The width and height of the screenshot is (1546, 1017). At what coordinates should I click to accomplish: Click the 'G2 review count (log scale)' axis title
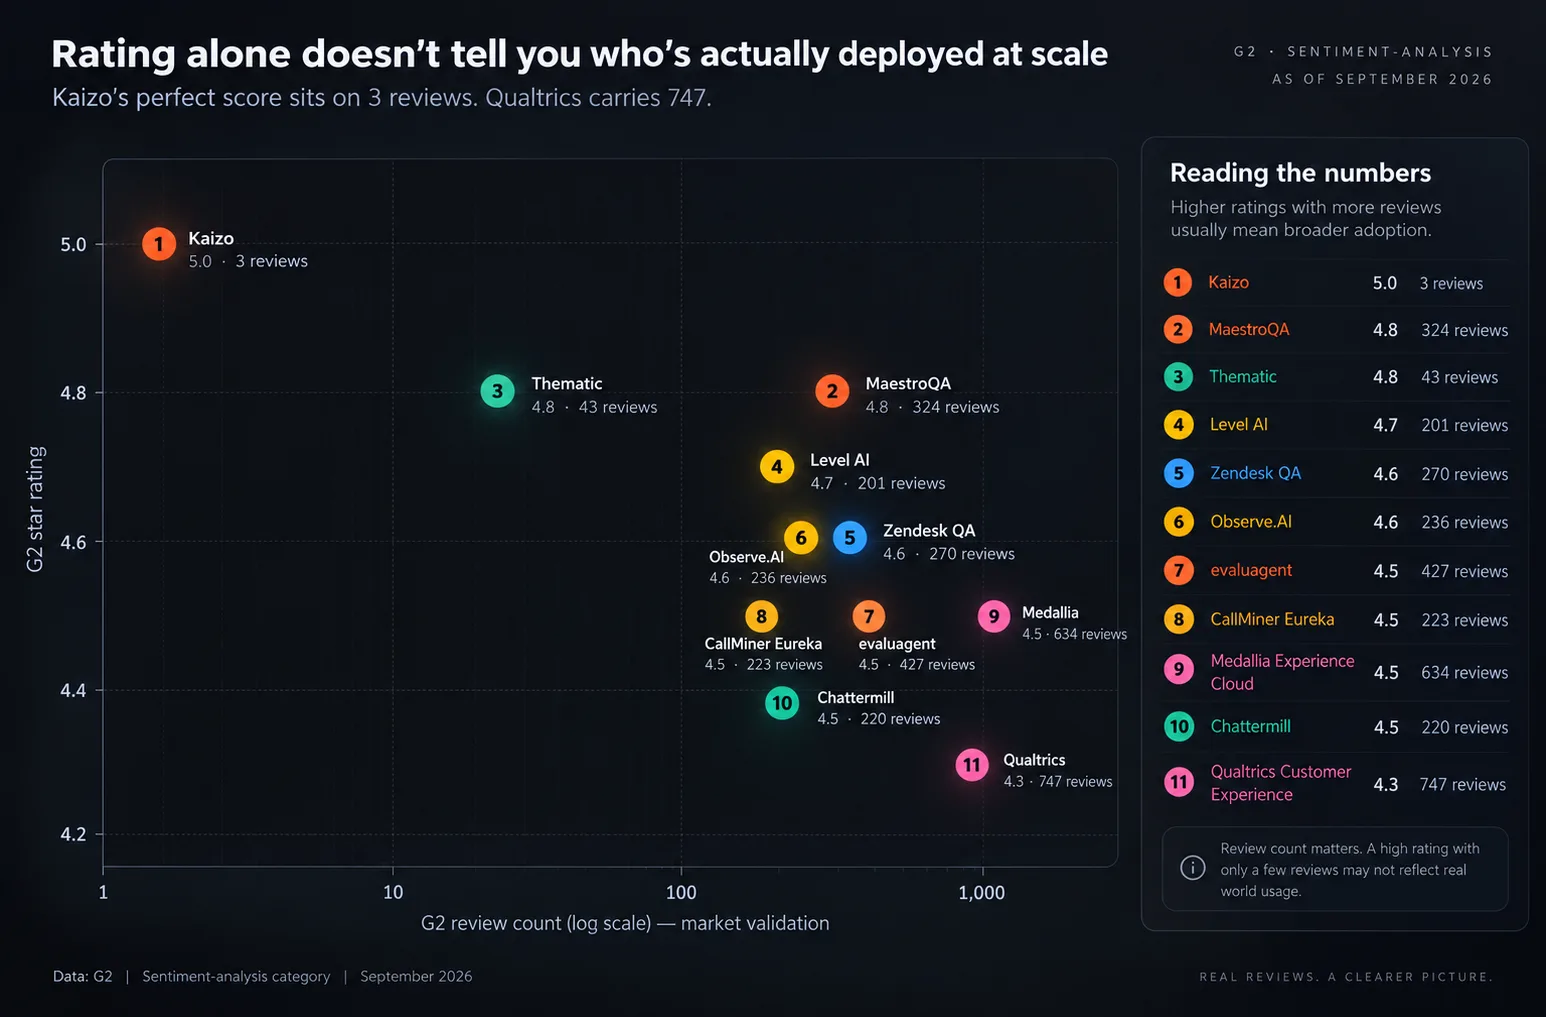tap(536, 923)
